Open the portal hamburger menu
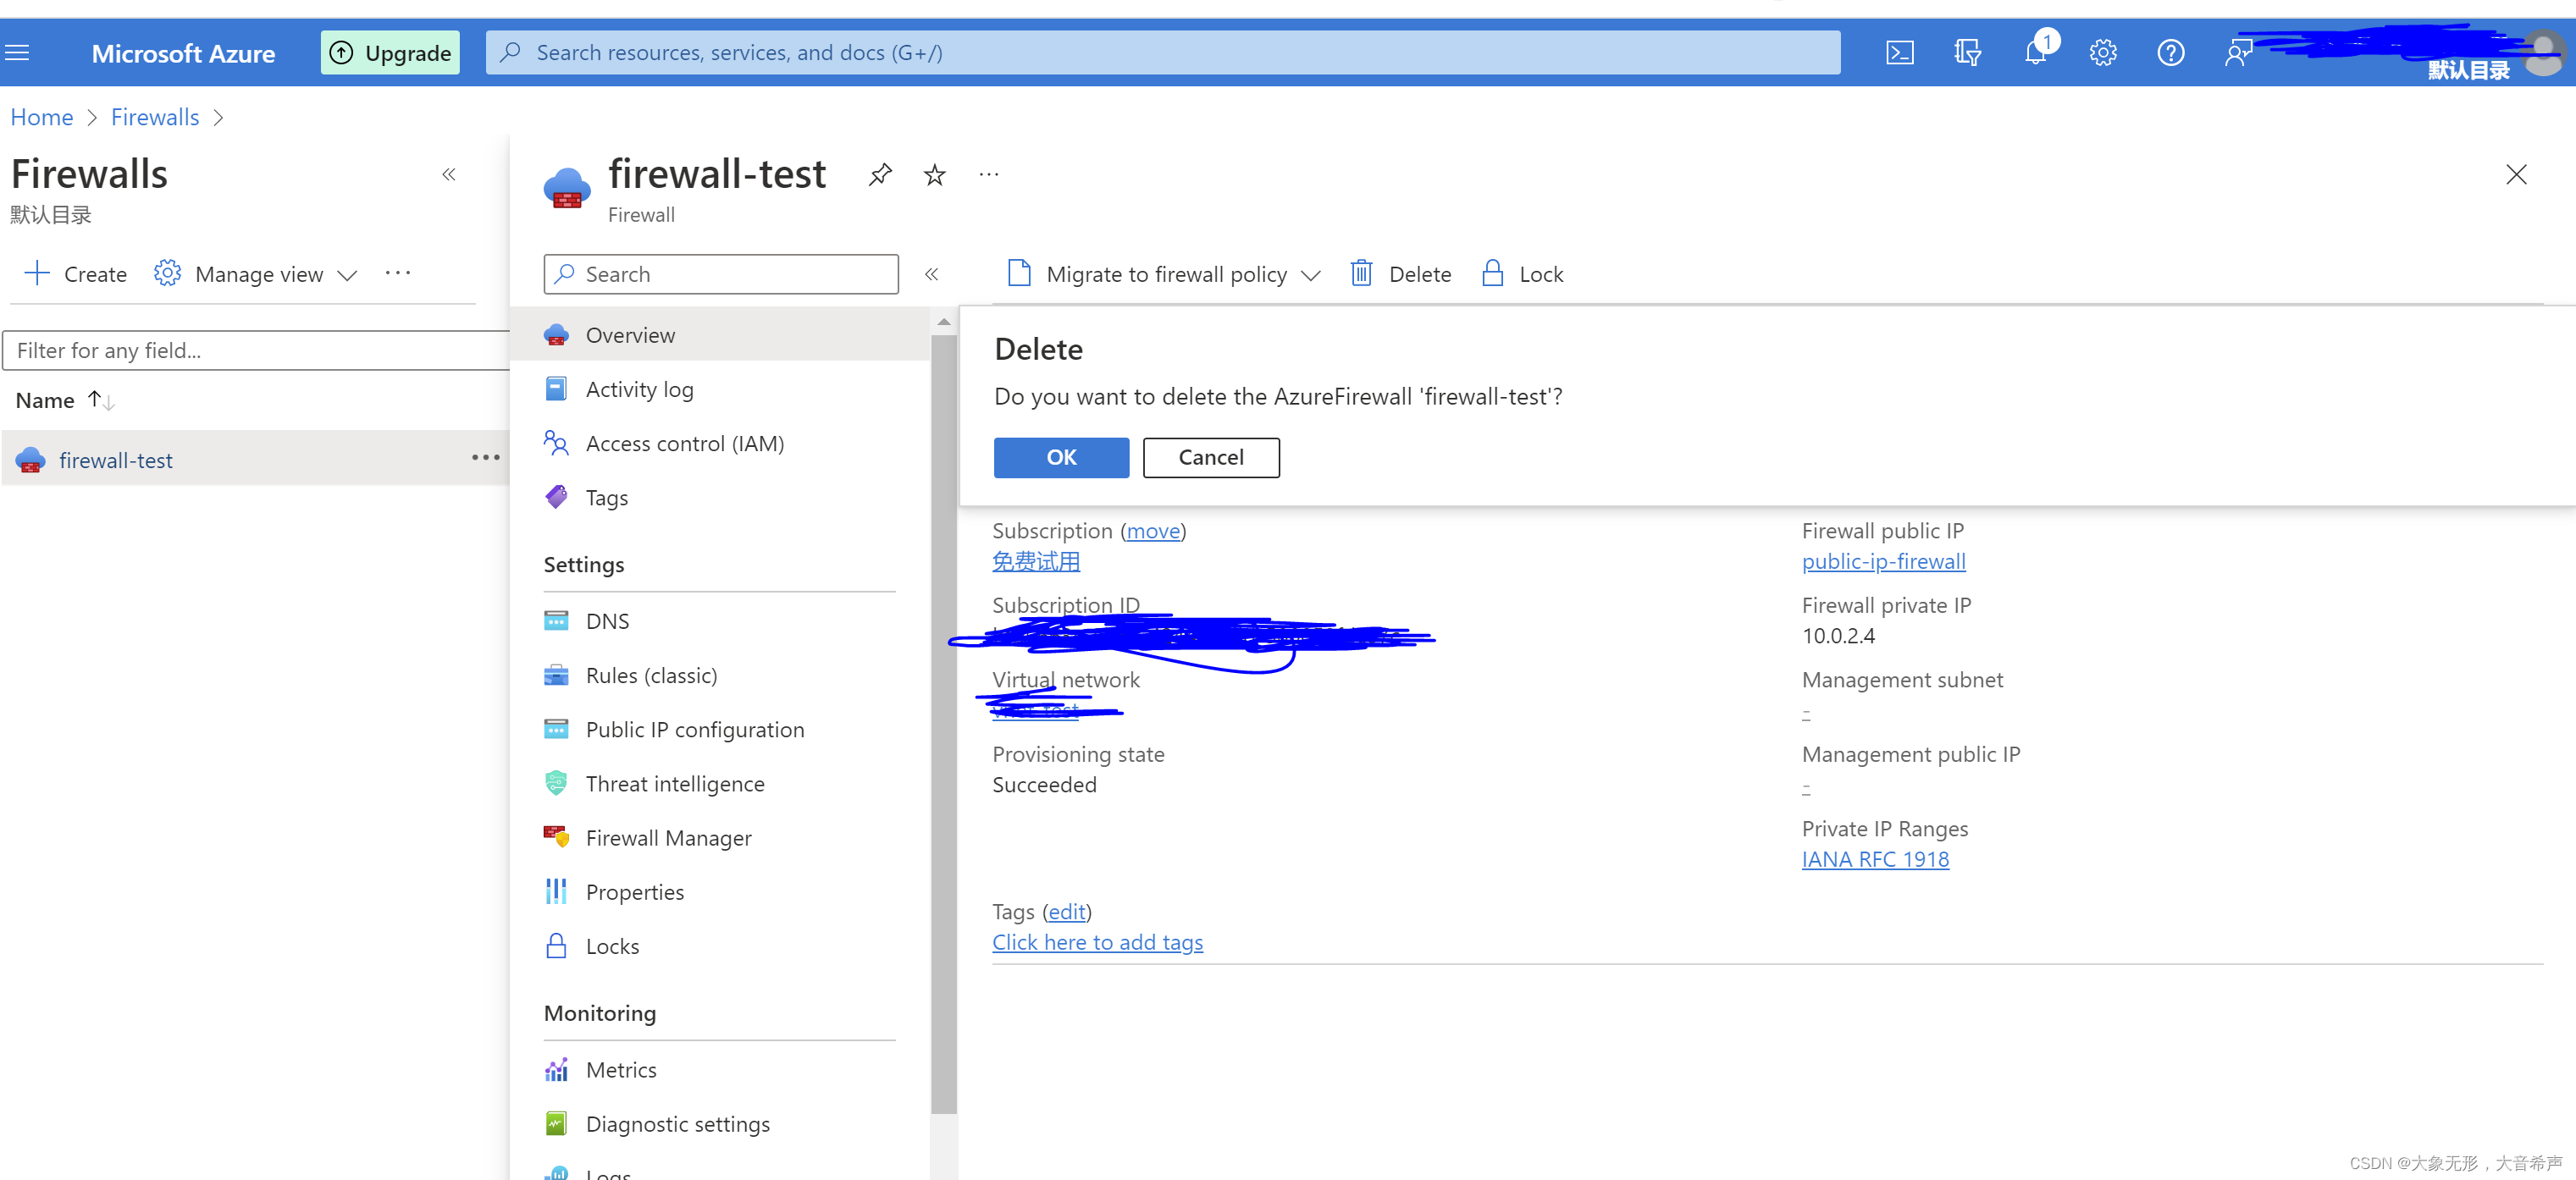Image resolution: width=2576 pixels, height=1180 pixels. point(17,52)
